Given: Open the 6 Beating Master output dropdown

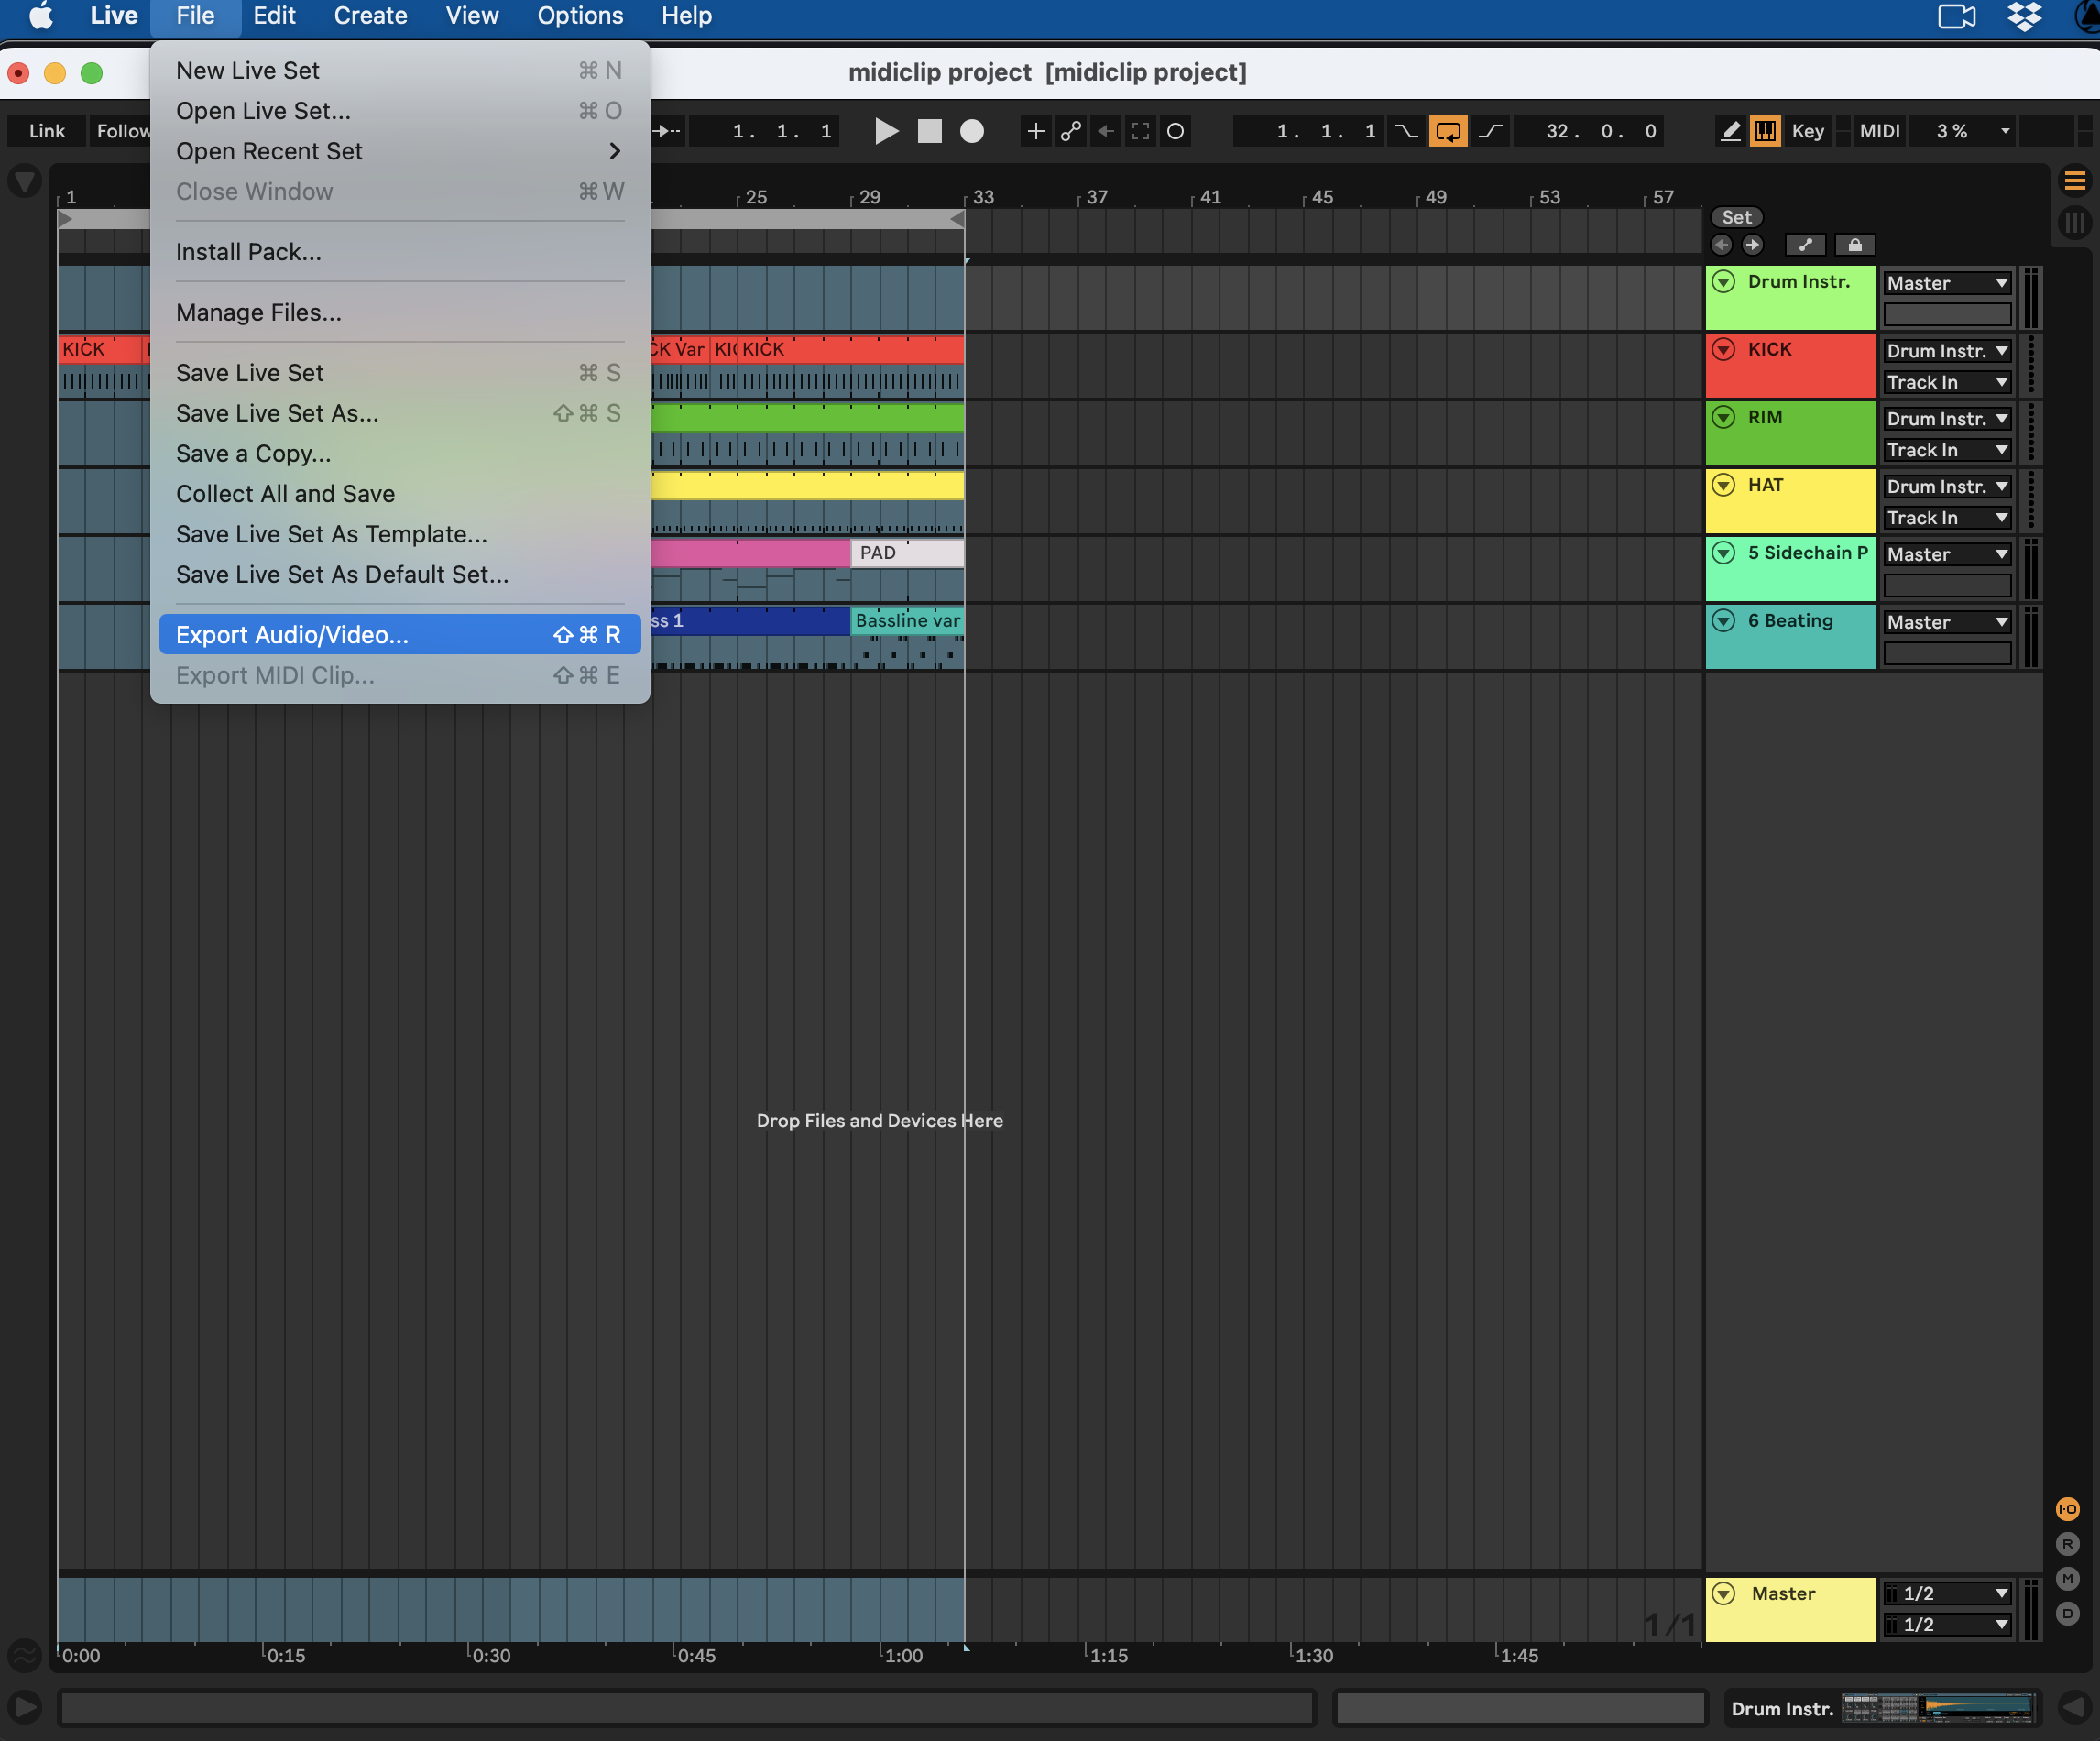Looking at the screenshot, I should (1946, 622).
